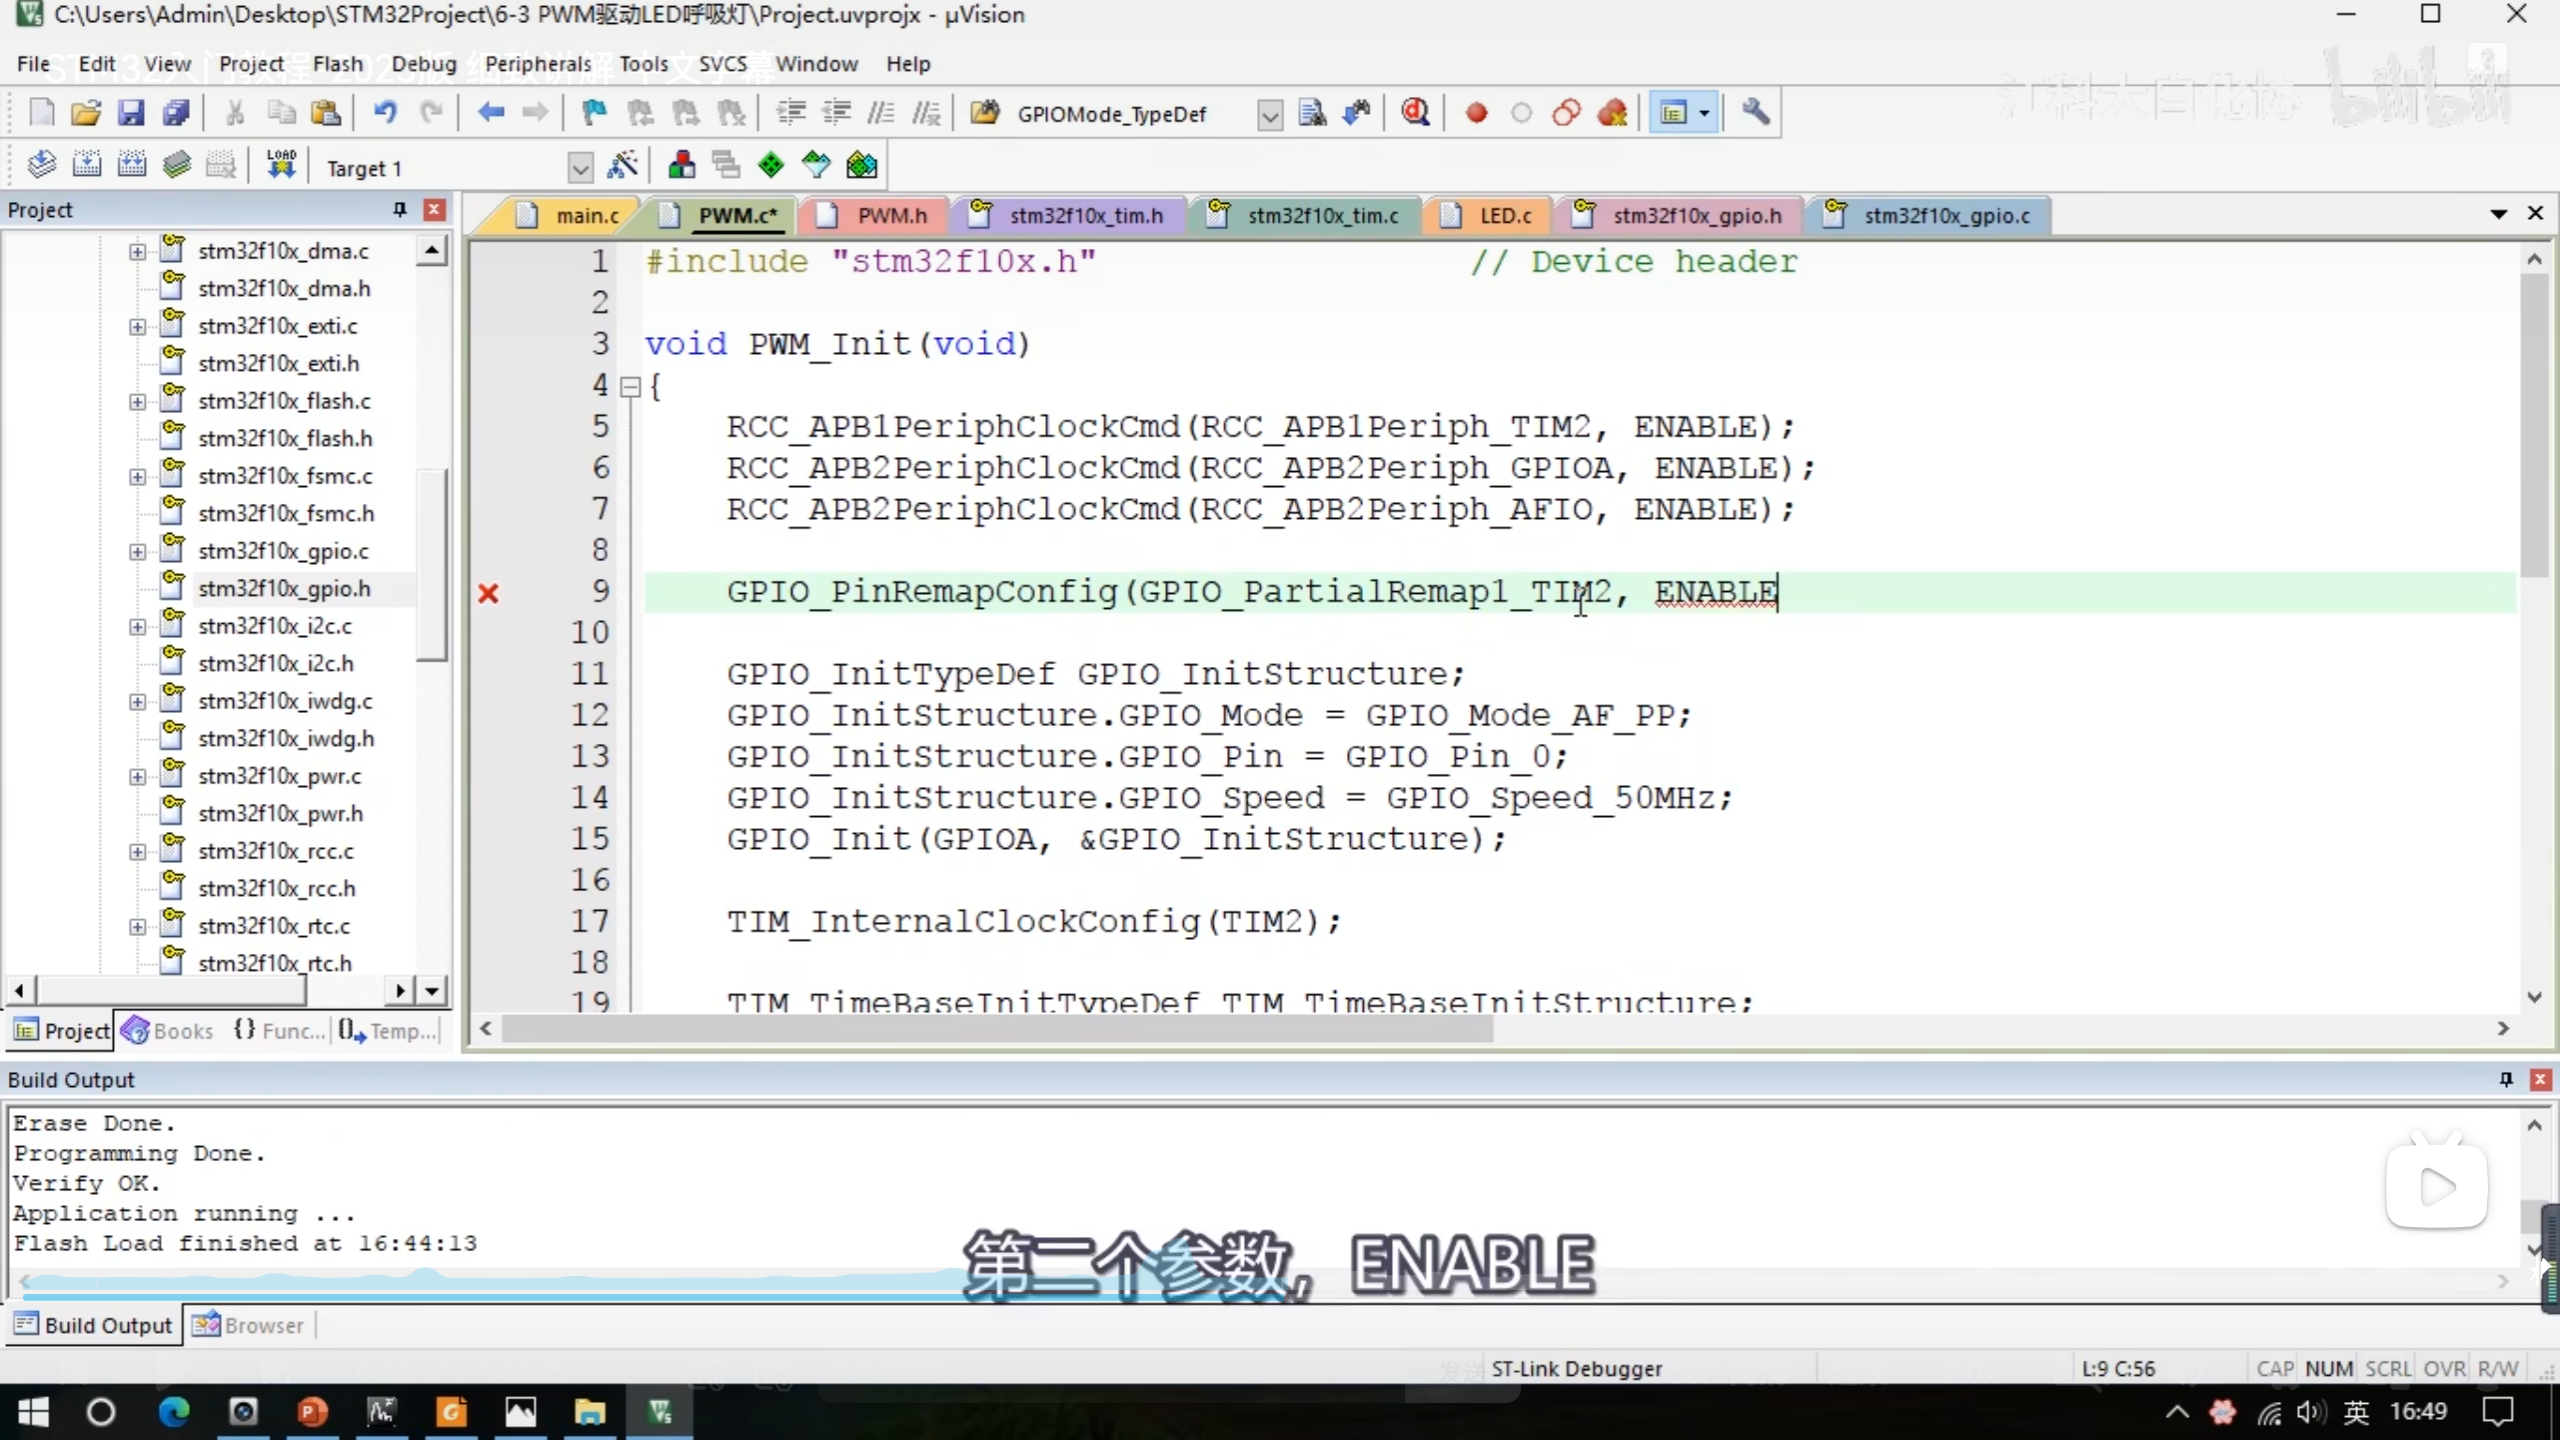Click the Manage Run-Time Environment green diamond
Image resolution: width=2560 pixels, height=1440 pixels.
tap(771, 166)
